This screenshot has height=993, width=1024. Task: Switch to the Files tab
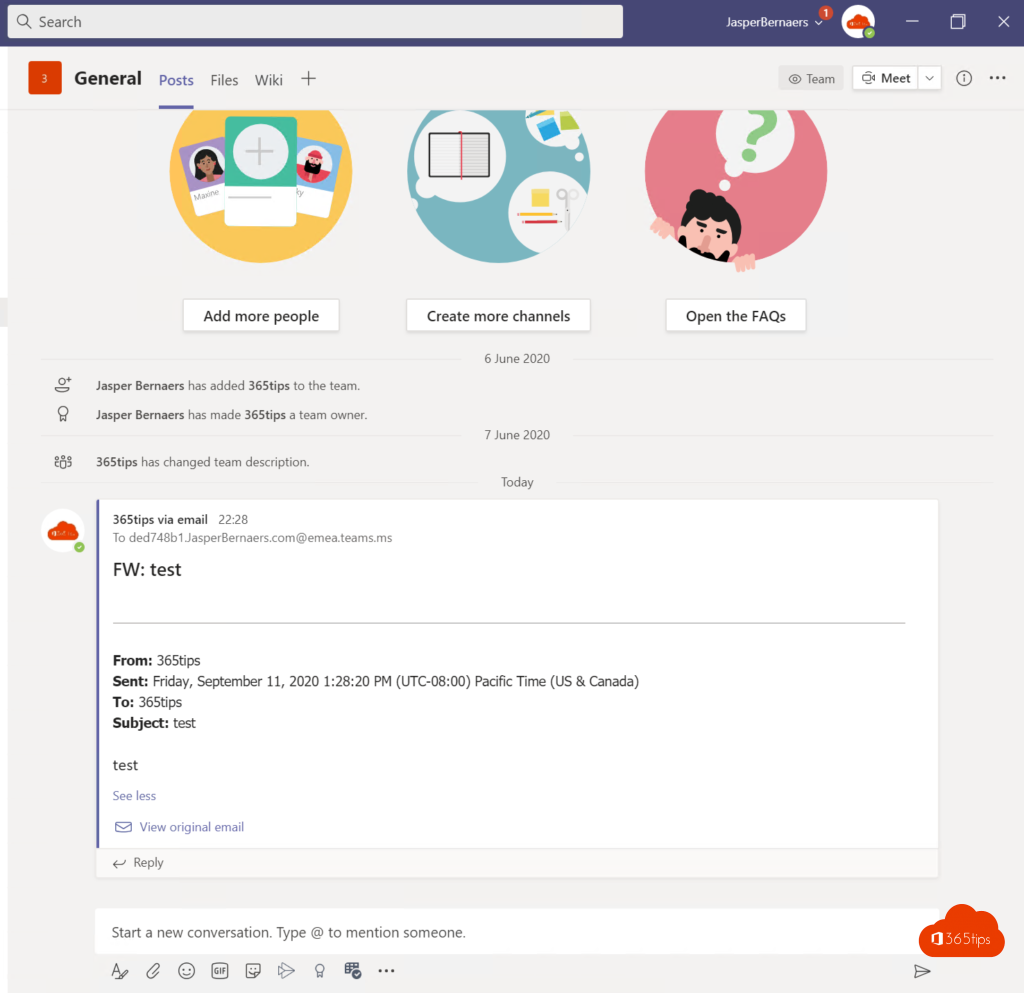tap(224, 80)
